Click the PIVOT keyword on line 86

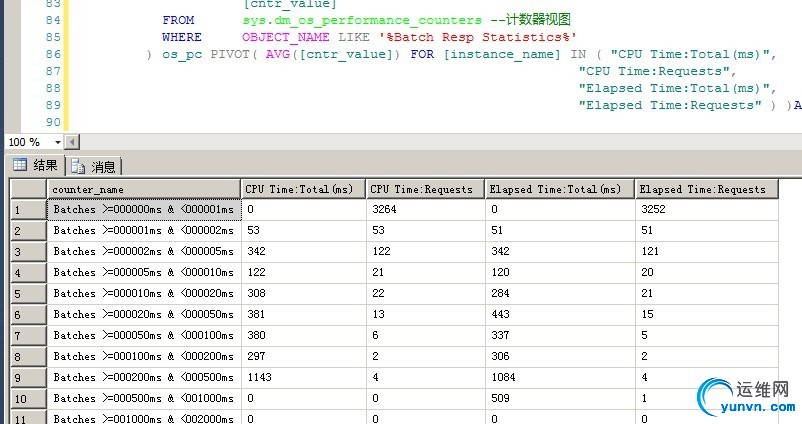click(230, 54)
